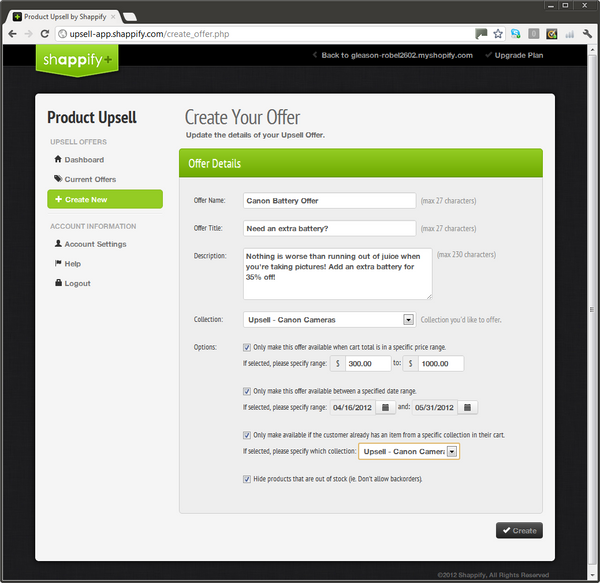Toggle the cart price range checkbox
This screenshot has width=600, height=583.
click(x=247, y=347)
